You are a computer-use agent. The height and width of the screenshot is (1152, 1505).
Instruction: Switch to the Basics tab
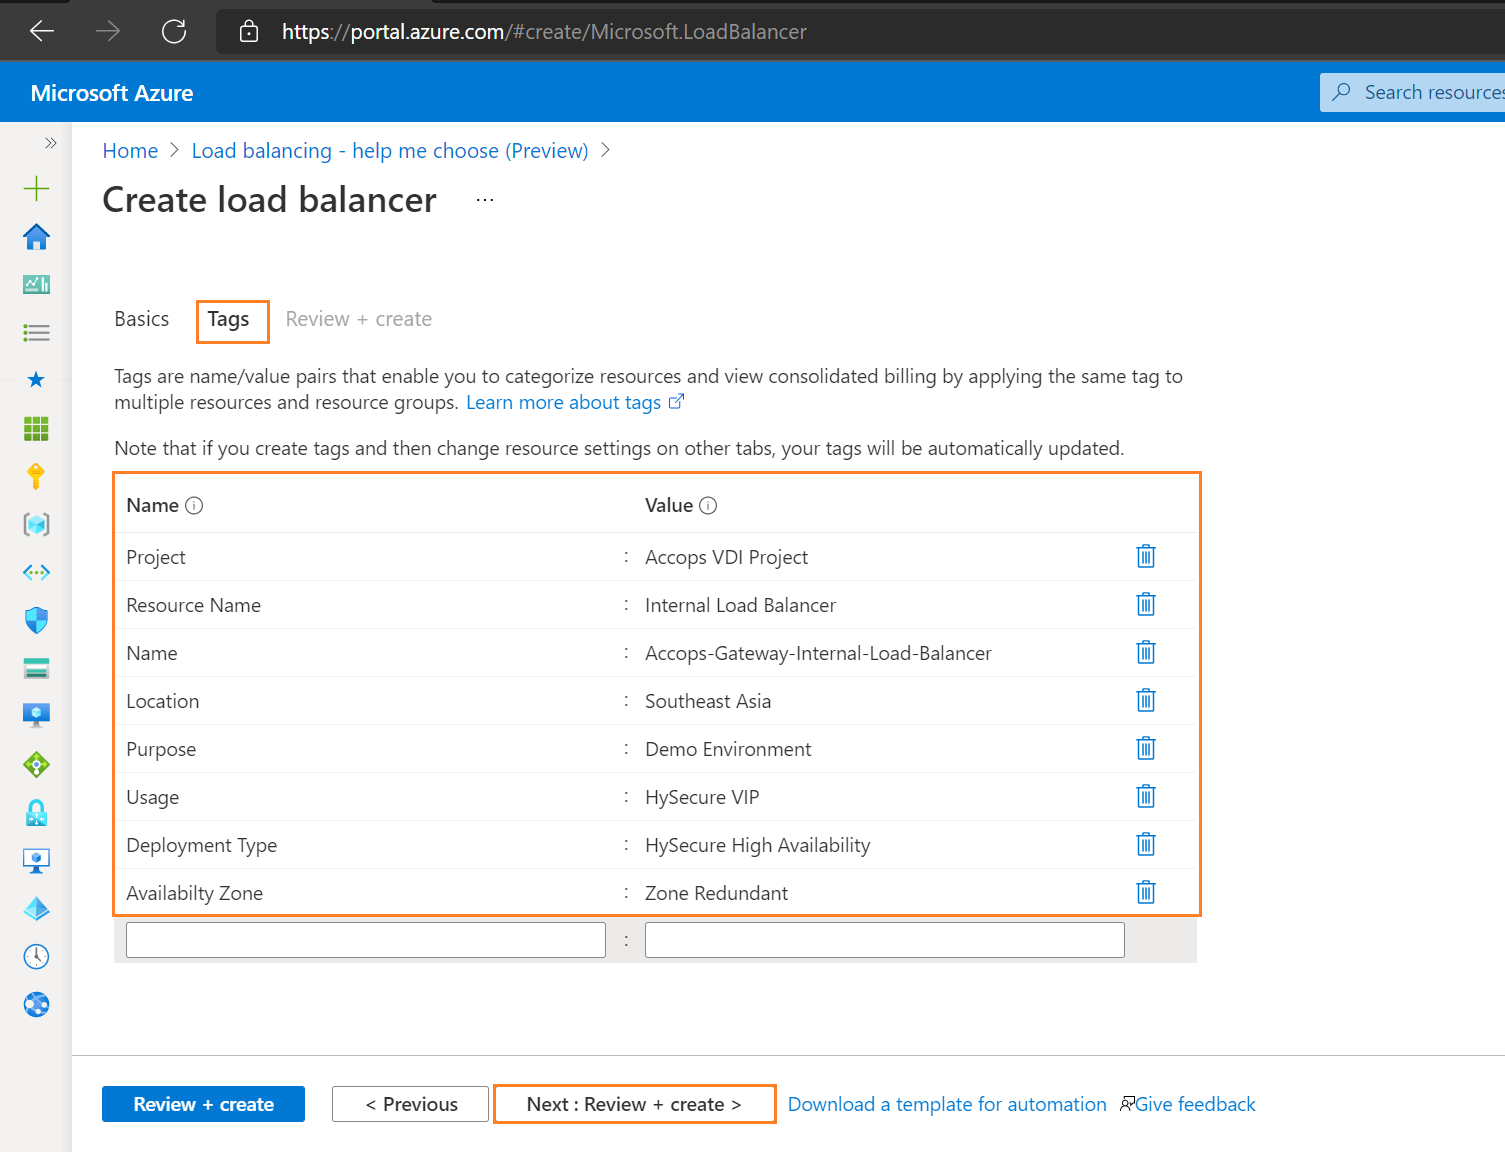coord(142,319)
